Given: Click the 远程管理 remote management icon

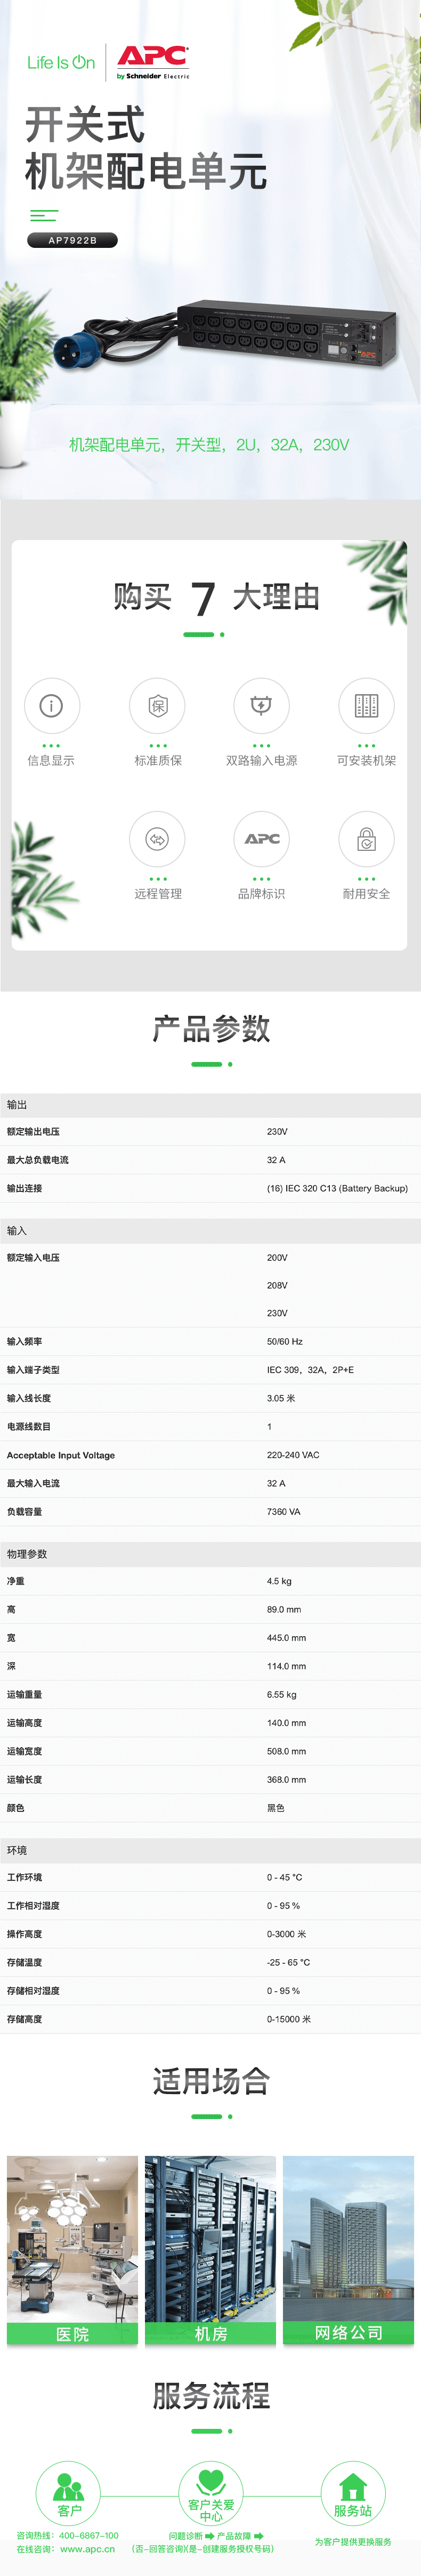Looking at the screenshot, I should coord(157,838).
